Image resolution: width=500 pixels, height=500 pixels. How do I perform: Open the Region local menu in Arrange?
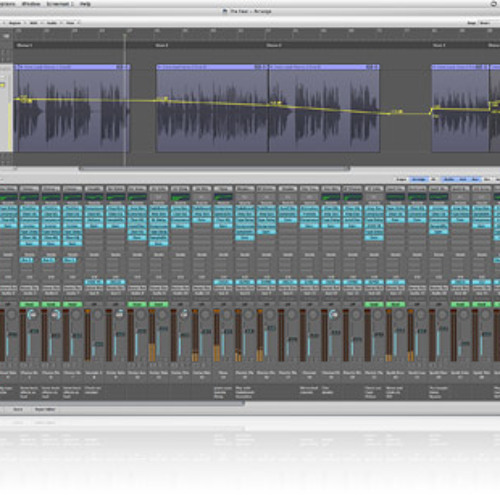click(15, 23)
